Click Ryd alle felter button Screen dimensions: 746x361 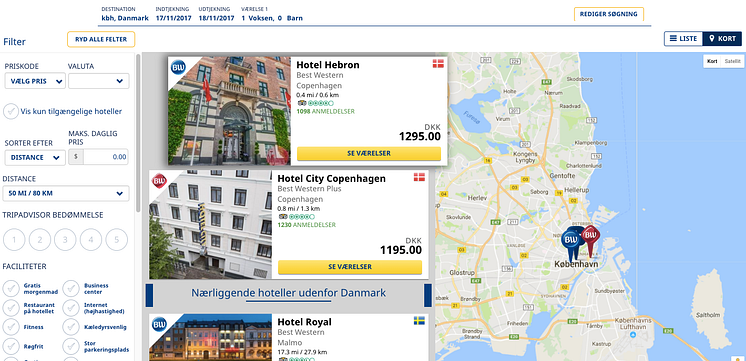[101, 39]
